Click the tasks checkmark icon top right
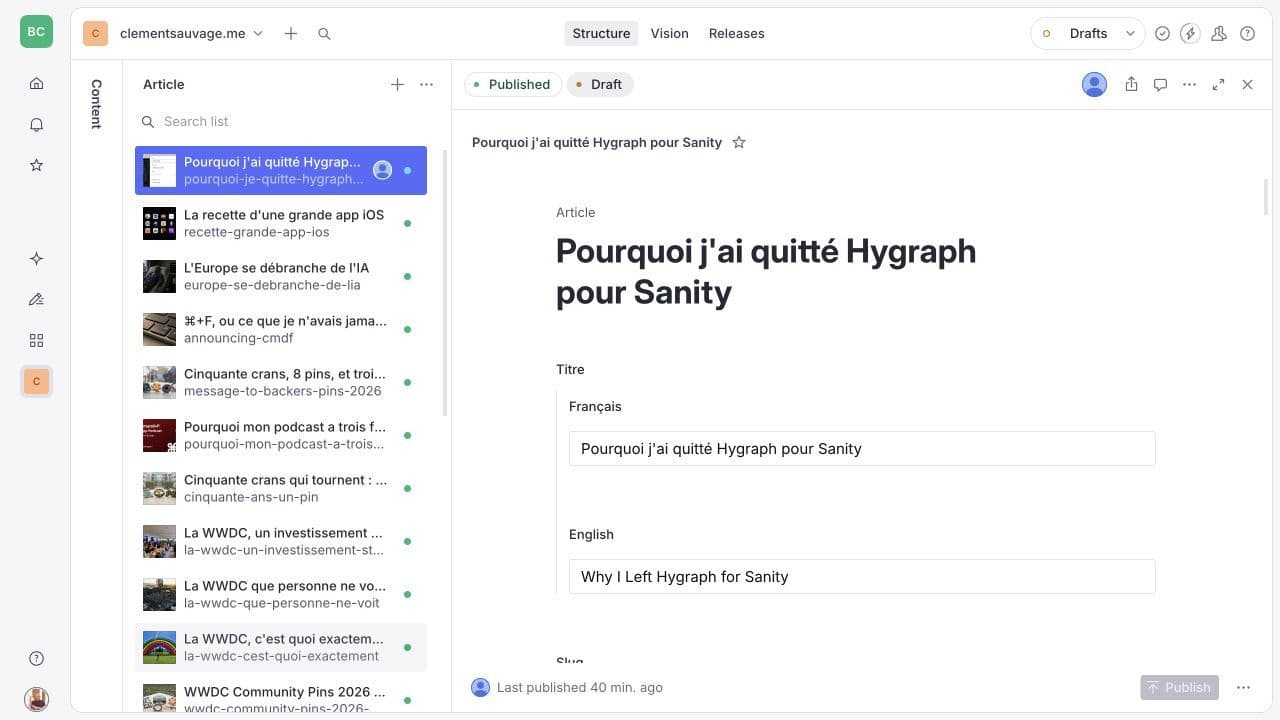This screenshot has height=720, width=1280. [1162, 33]
